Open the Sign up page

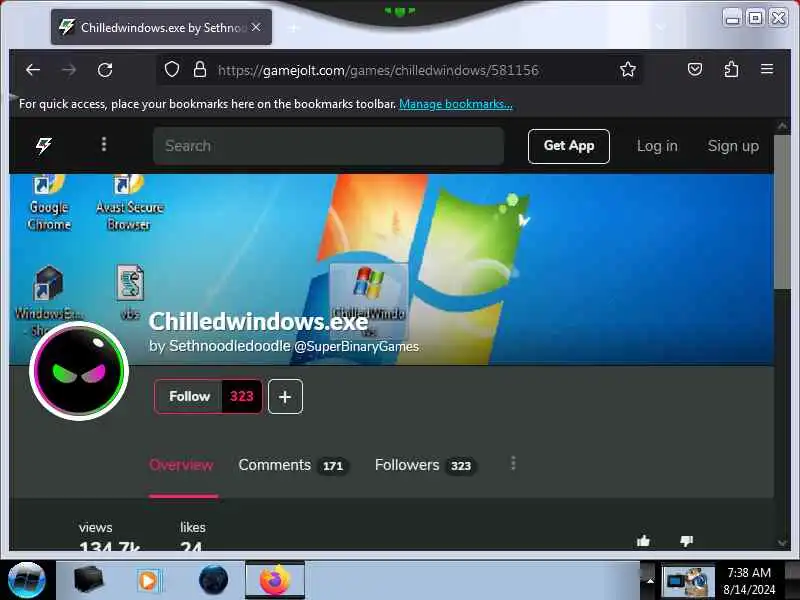tap(733, 146)
